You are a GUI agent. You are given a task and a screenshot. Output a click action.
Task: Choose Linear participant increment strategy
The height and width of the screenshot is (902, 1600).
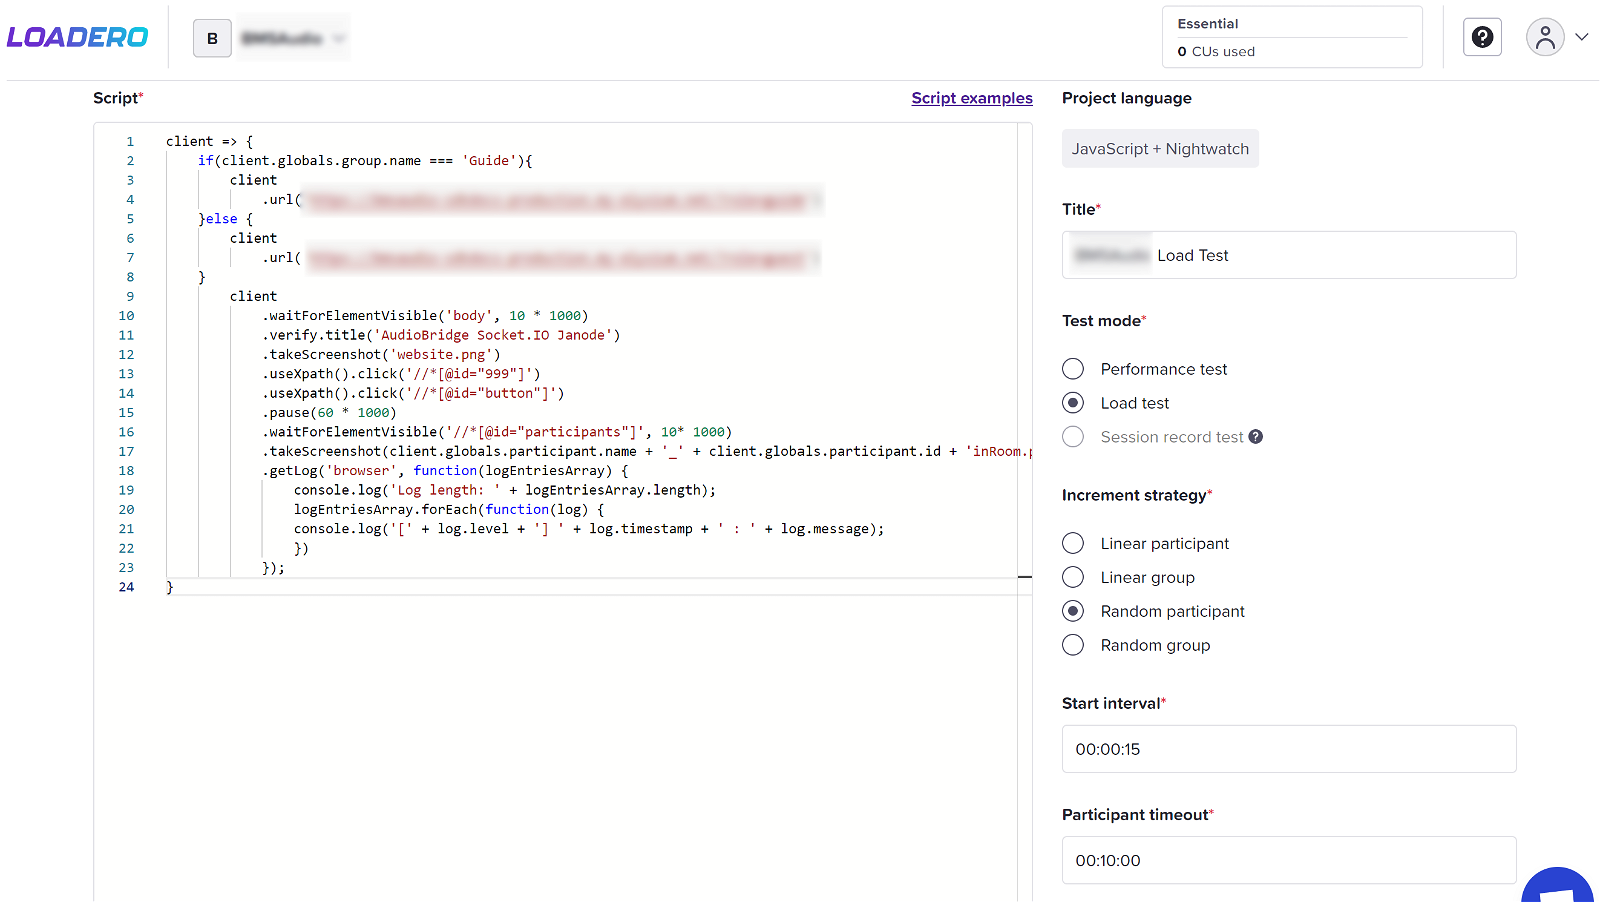coord(1073,543)
